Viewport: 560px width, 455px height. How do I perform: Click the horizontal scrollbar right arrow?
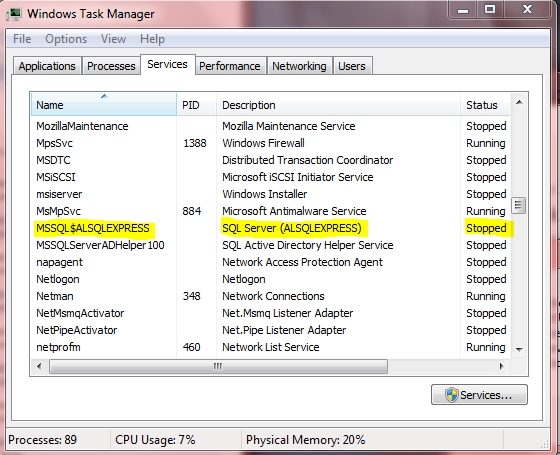pyautogui.click(x=501, y=366)
